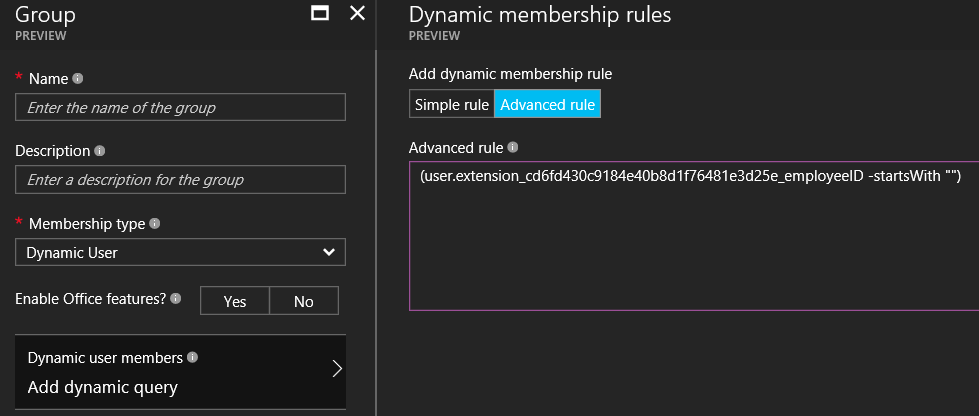Click the Membership type dropdown arrow
The image size is (979, 416).
(329, 253)
